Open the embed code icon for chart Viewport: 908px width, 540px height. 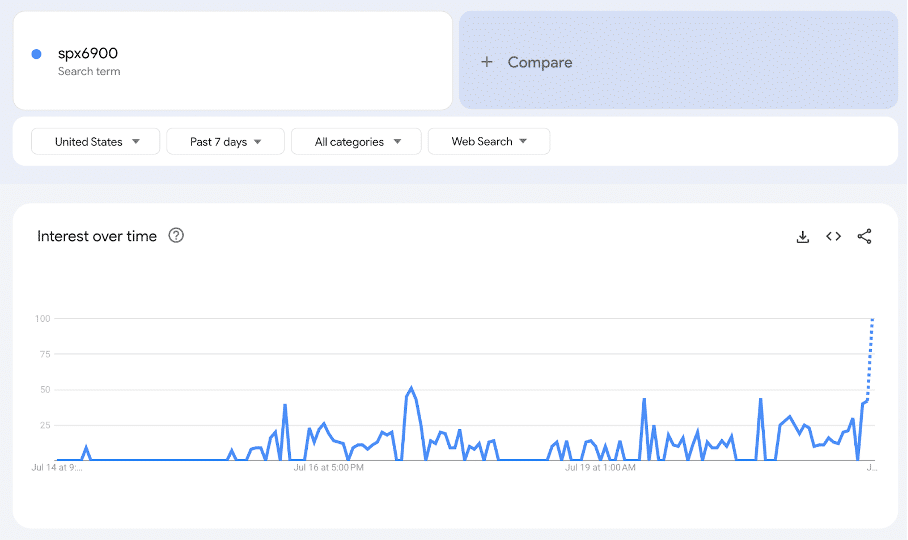(x=833, y=237)
